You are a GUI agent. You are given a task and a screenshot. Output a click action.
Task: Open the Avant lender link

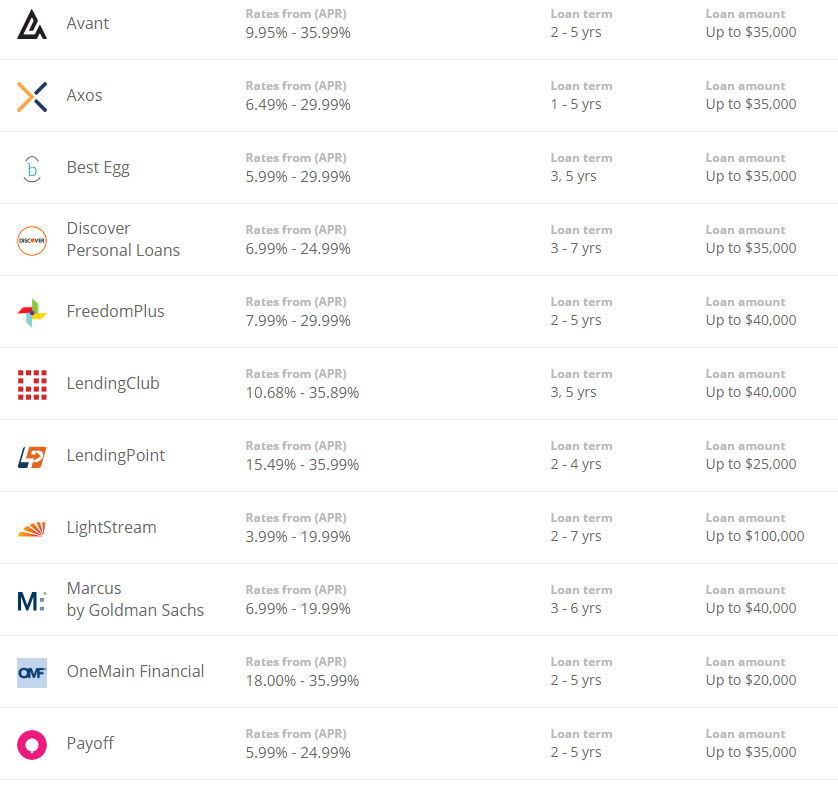[x=88, y=23]
